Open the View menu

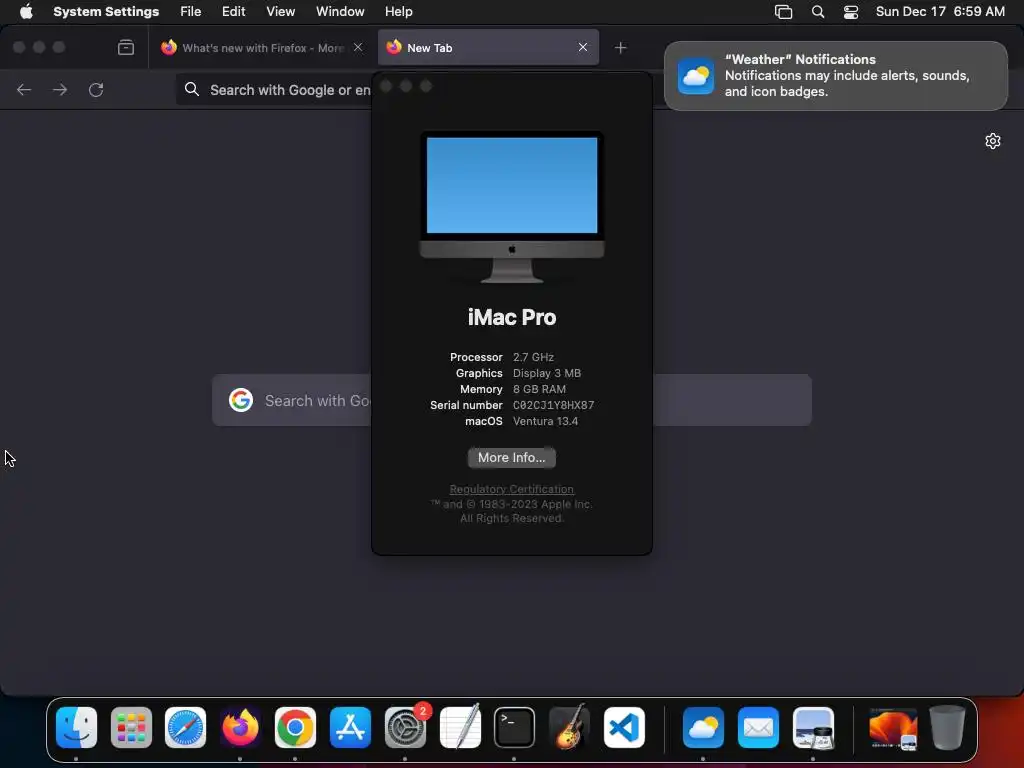tap(280, 11)
